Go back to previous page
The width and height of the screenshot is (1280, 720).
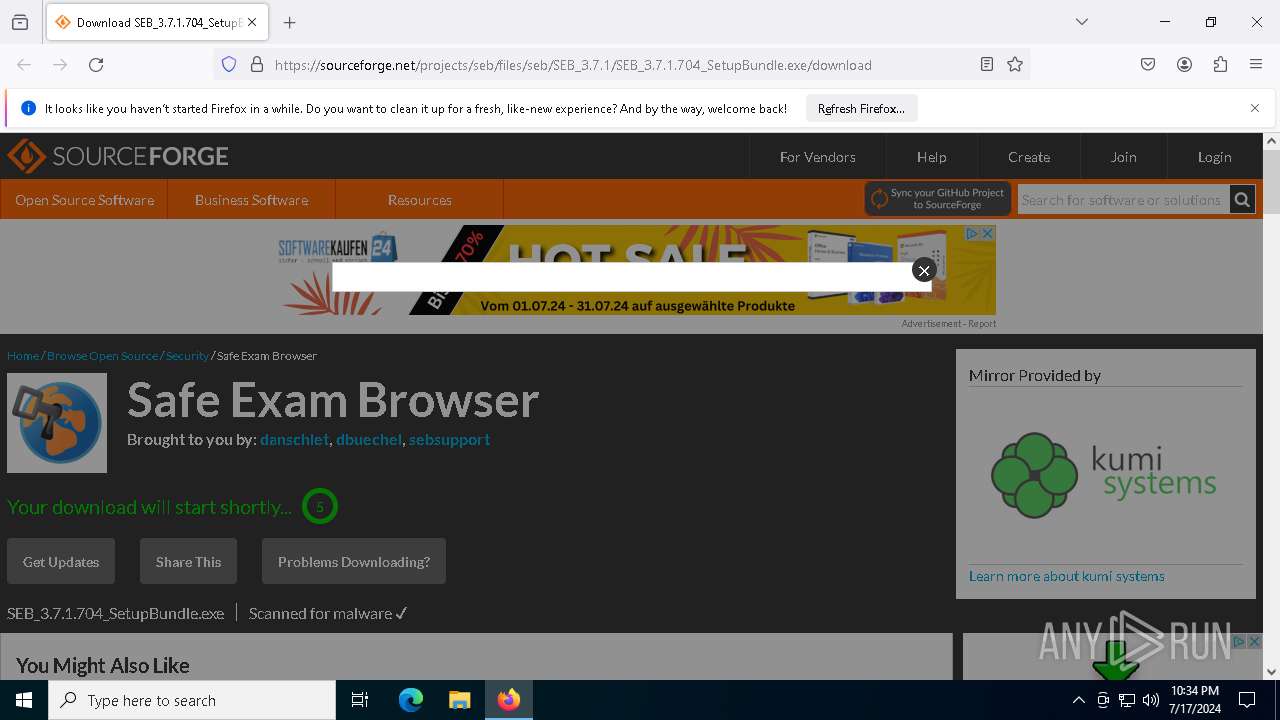pos(24,65)
